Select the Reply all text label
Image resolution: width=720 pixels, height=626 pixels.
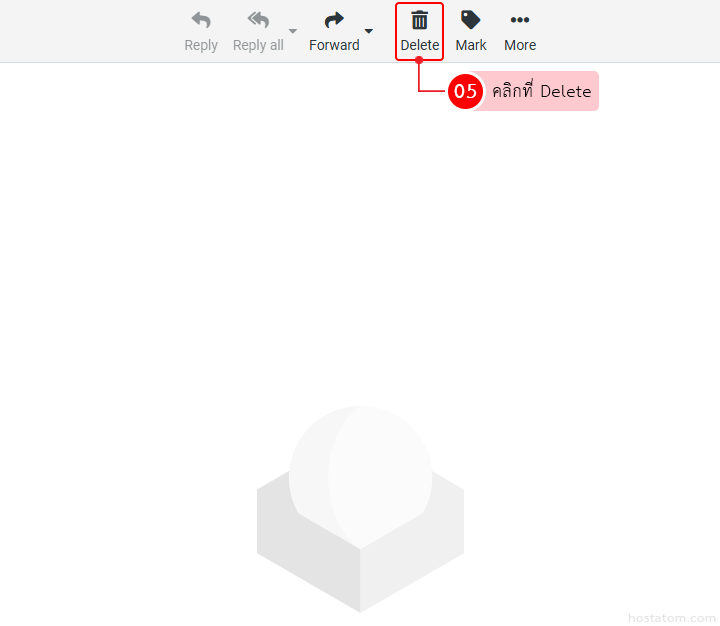point(258,45)
